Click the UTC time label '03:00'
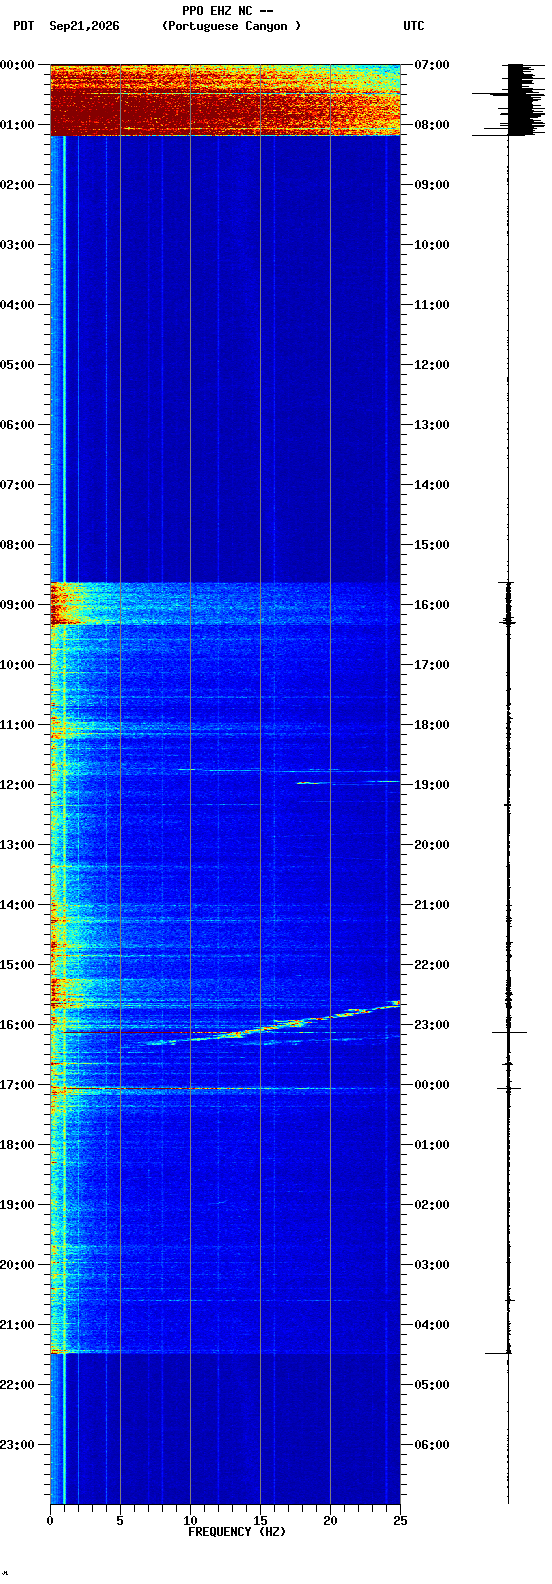Image resolution: width=552 pixels, height=1584 pixels. click(432, 1265)
